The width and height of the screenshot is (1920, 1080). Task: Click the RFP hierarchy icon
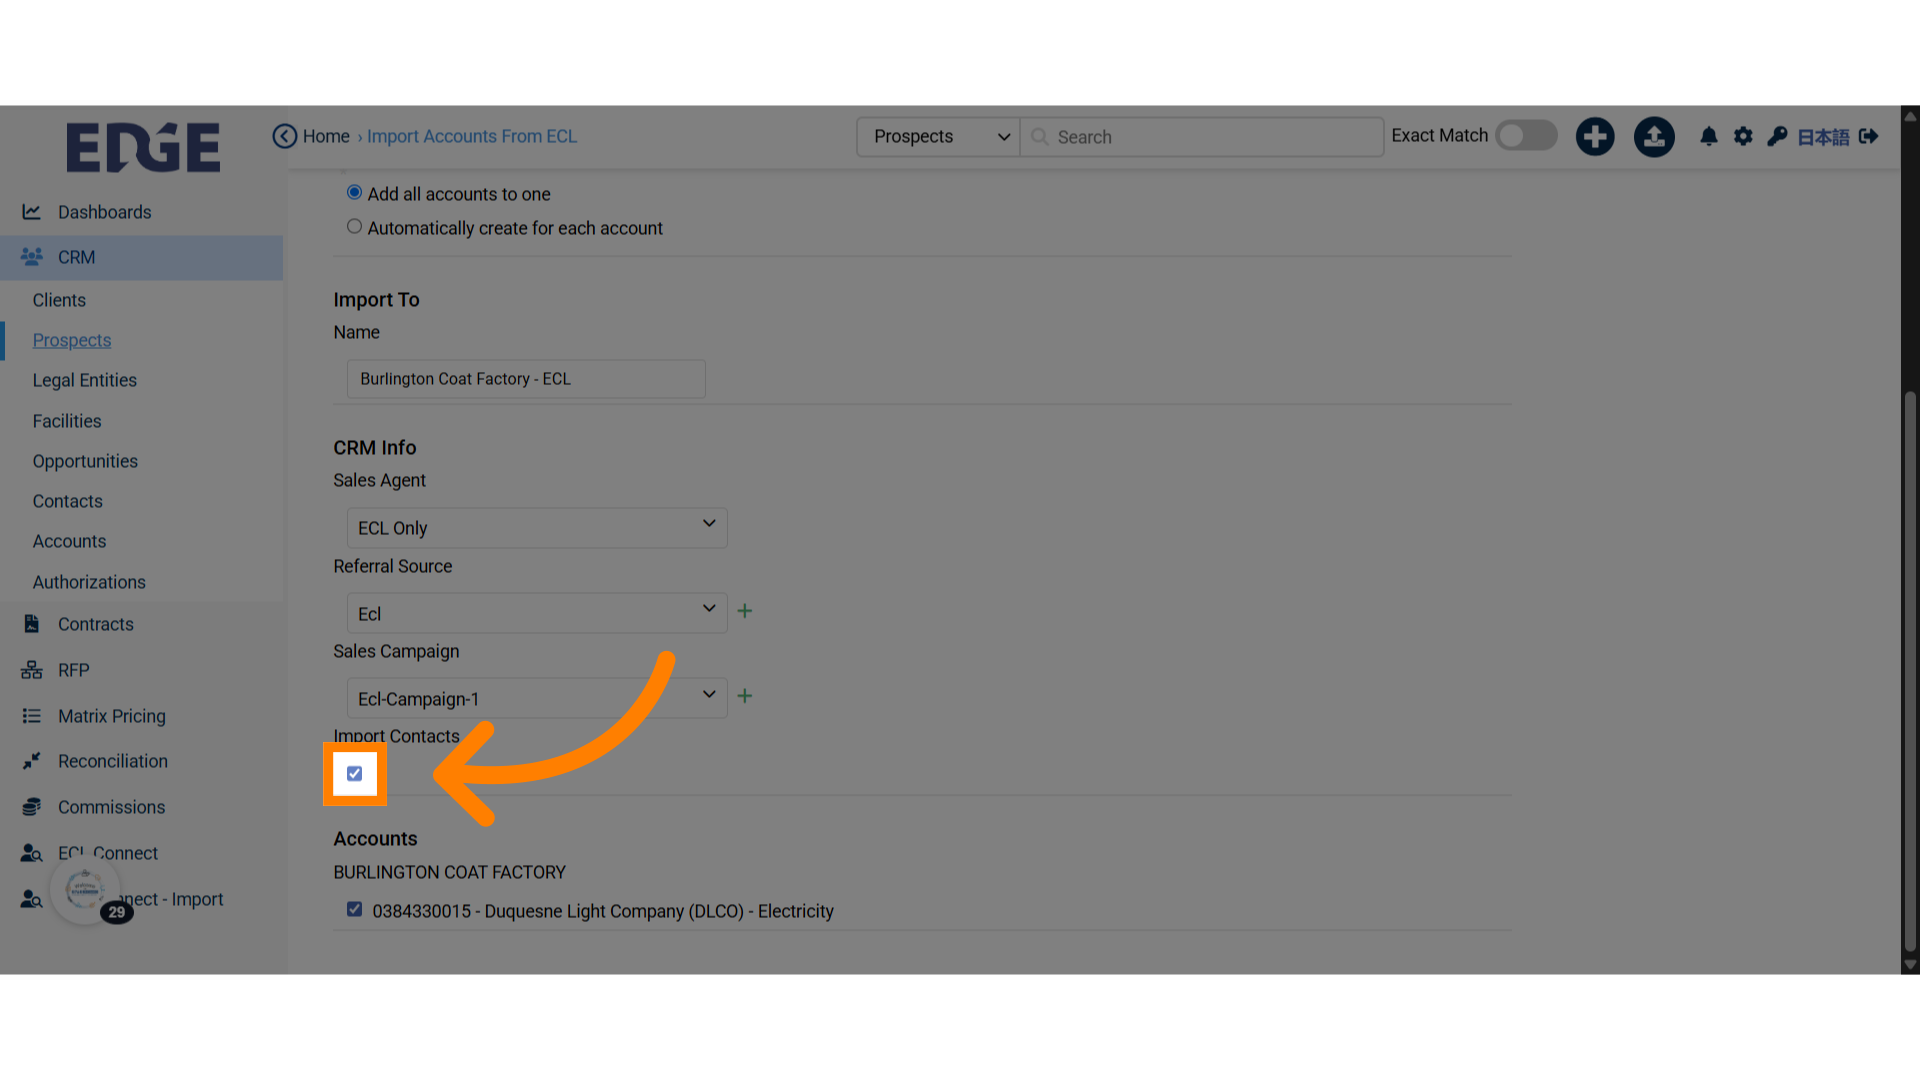click(x=32, y=670)
